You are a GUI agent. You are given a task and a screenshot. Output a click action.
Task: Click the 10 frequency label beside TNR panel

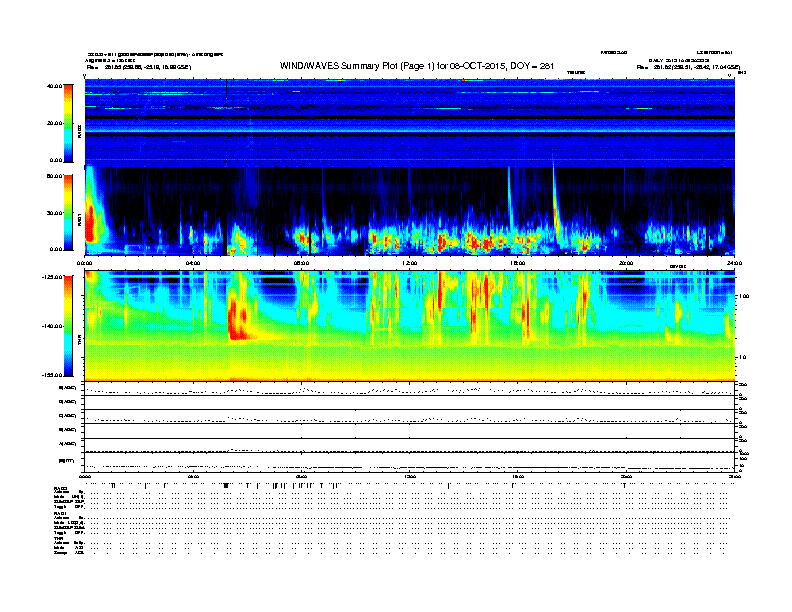742,358
